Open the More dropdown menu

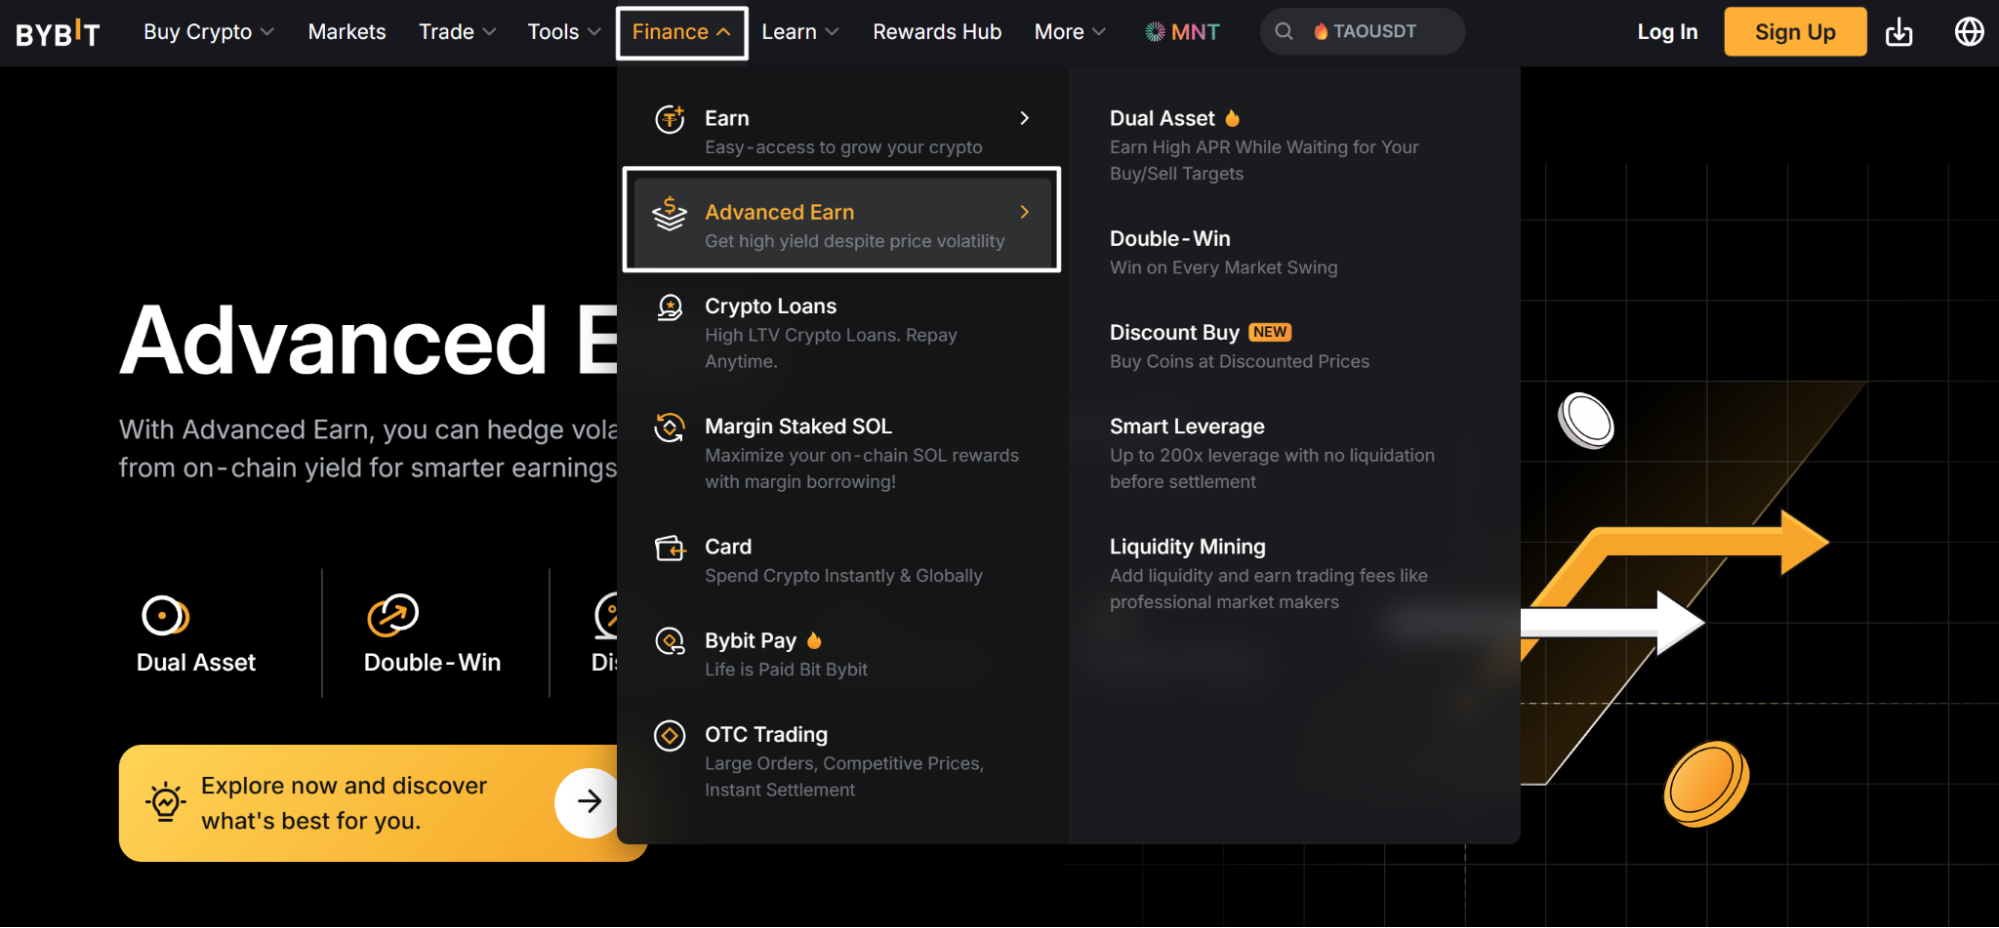click(1070, 32)
